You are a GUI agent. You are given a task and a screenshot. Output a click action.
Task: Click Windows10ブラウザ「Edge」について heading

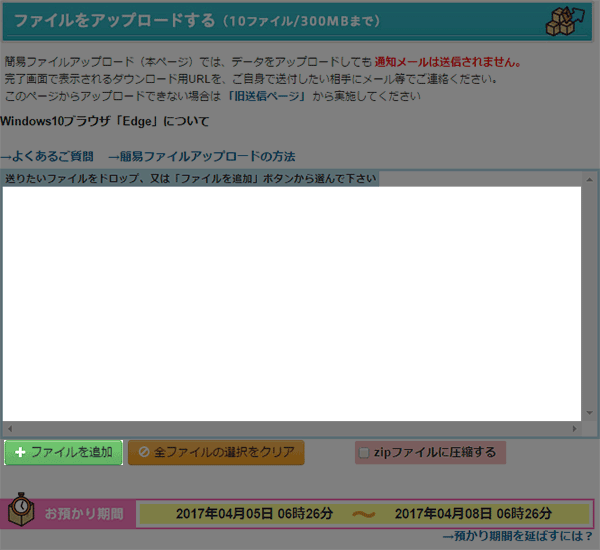pos(104,121)
